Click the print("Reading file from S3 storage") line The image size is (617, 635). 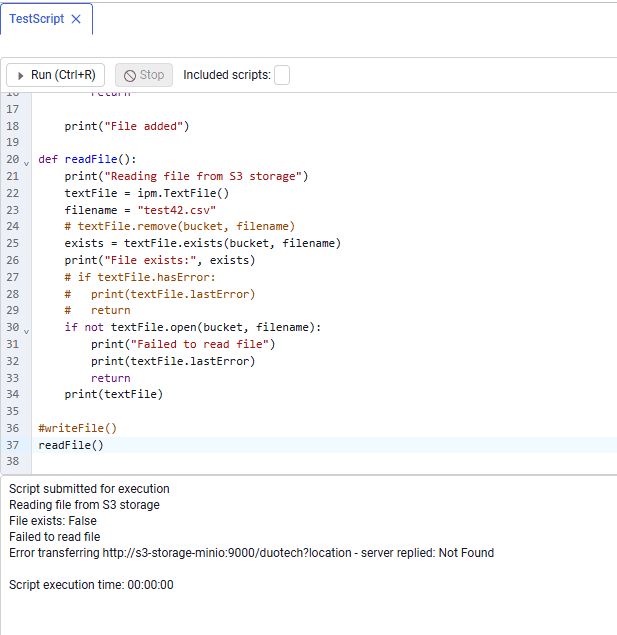point(186,176)
